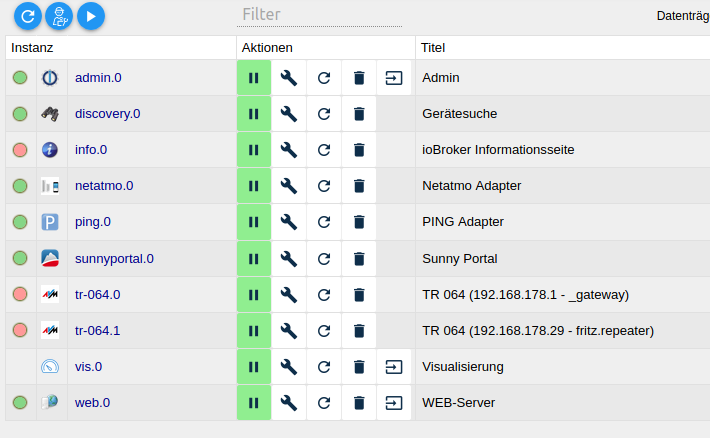Image resolution: width=710 pixels, height=438 pixels.
Task: Pause the sunnyportal.0 instance
Action: [254, 258]
